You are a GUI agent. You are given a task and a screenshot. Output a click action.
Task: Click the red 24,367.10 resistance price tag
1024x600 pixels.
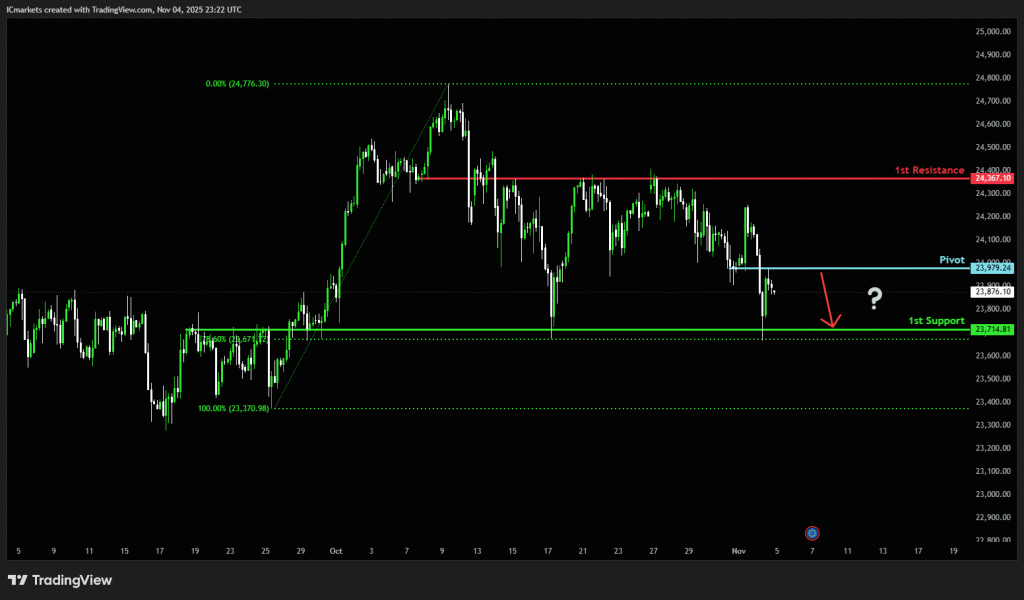click(x=991, y=178)
